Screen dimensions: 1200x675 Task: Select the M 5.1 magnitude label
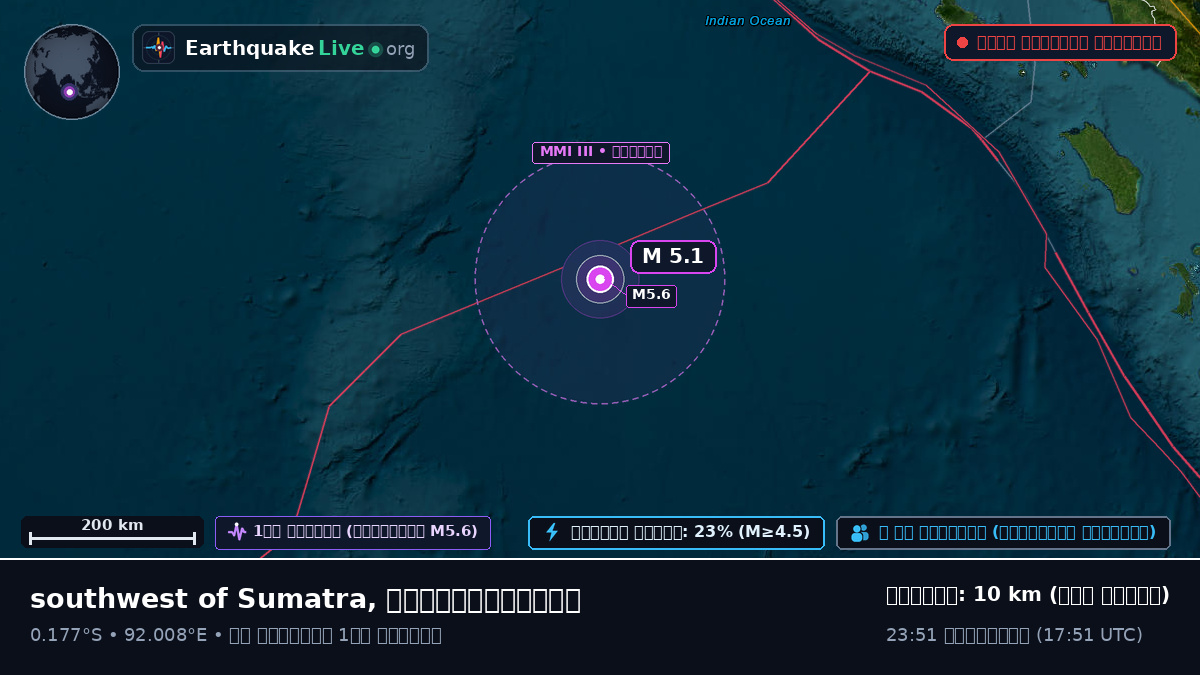[x=673, y=257]
